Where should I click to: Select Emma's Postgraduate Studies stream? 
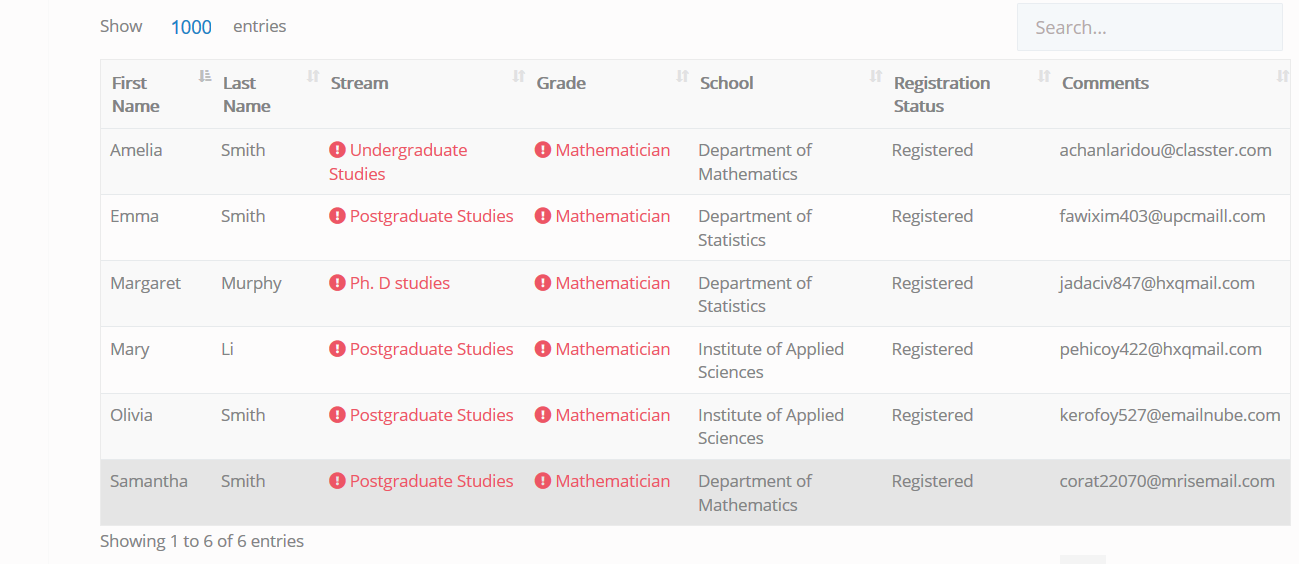431,216
